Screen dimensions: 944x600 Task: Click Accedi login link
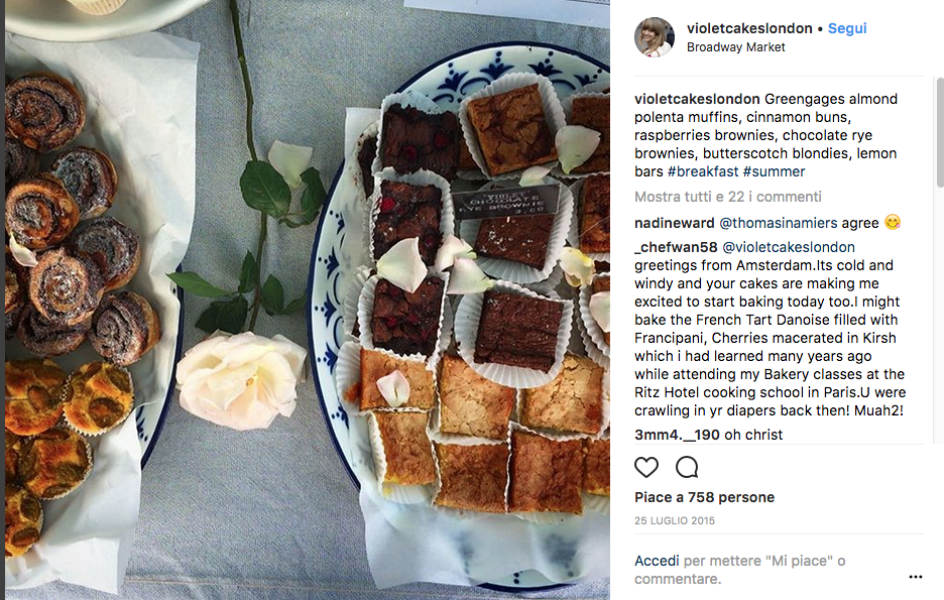click(x=656, y=561)
